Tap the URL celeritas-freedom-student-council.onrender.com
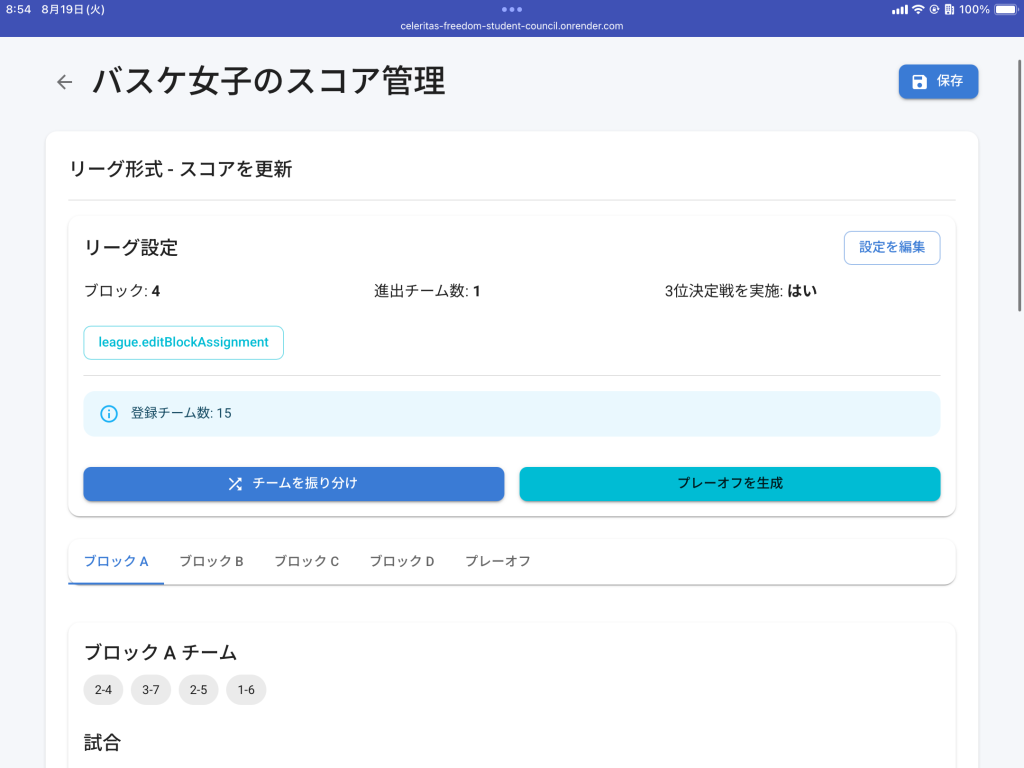This screenshot has height=768, width=1024. [512, 26]
